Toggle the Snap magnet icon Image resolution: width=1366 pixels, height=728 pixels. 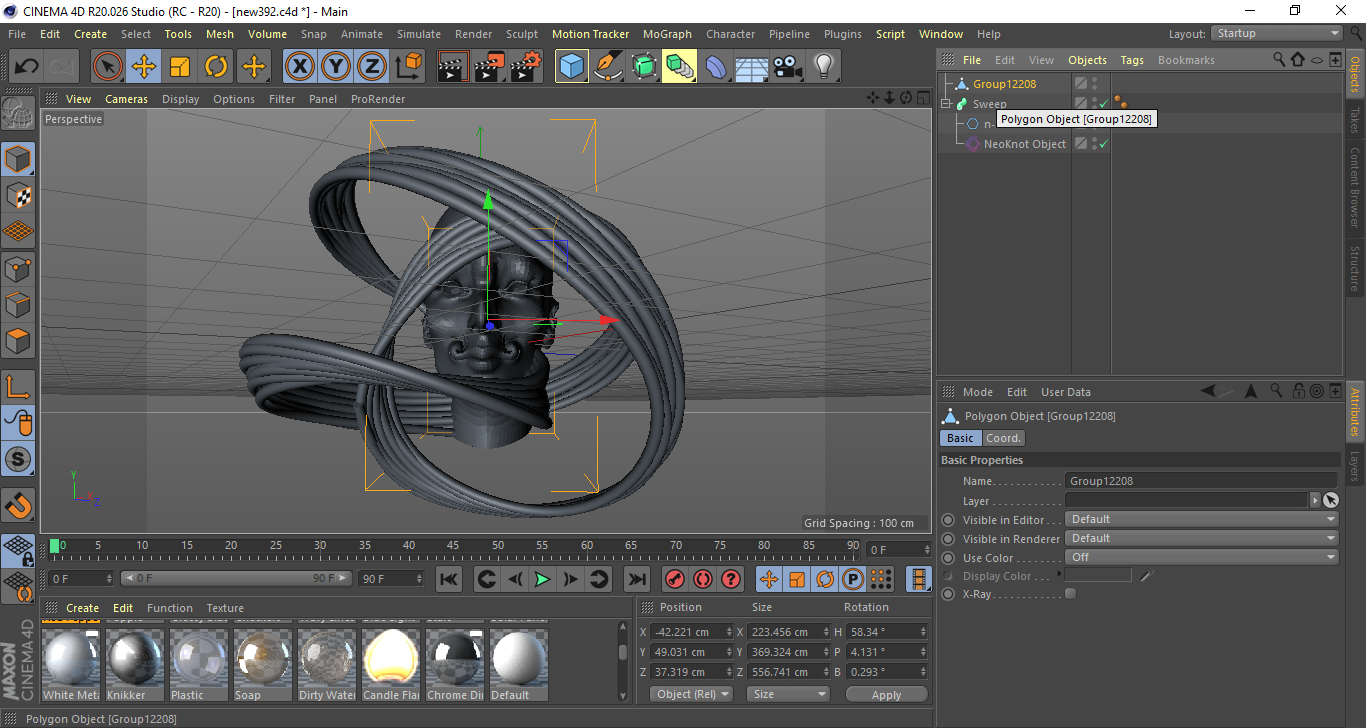[18, 505]
